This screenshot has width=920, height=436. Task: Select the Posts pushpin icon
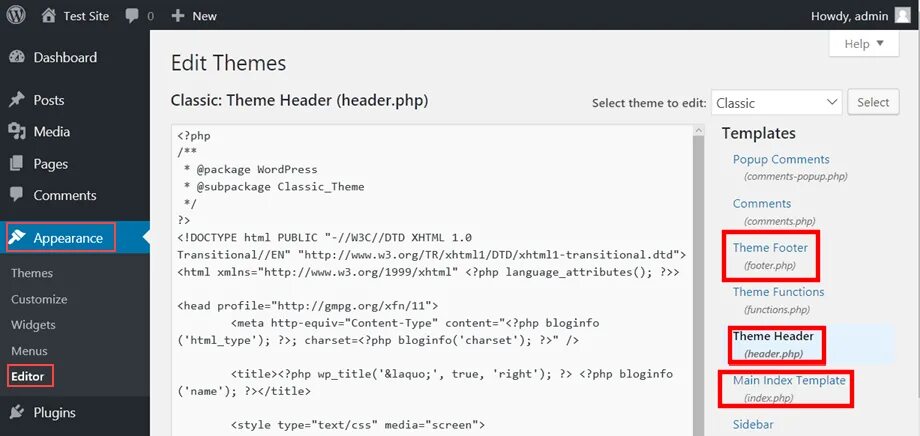point(17,100)
